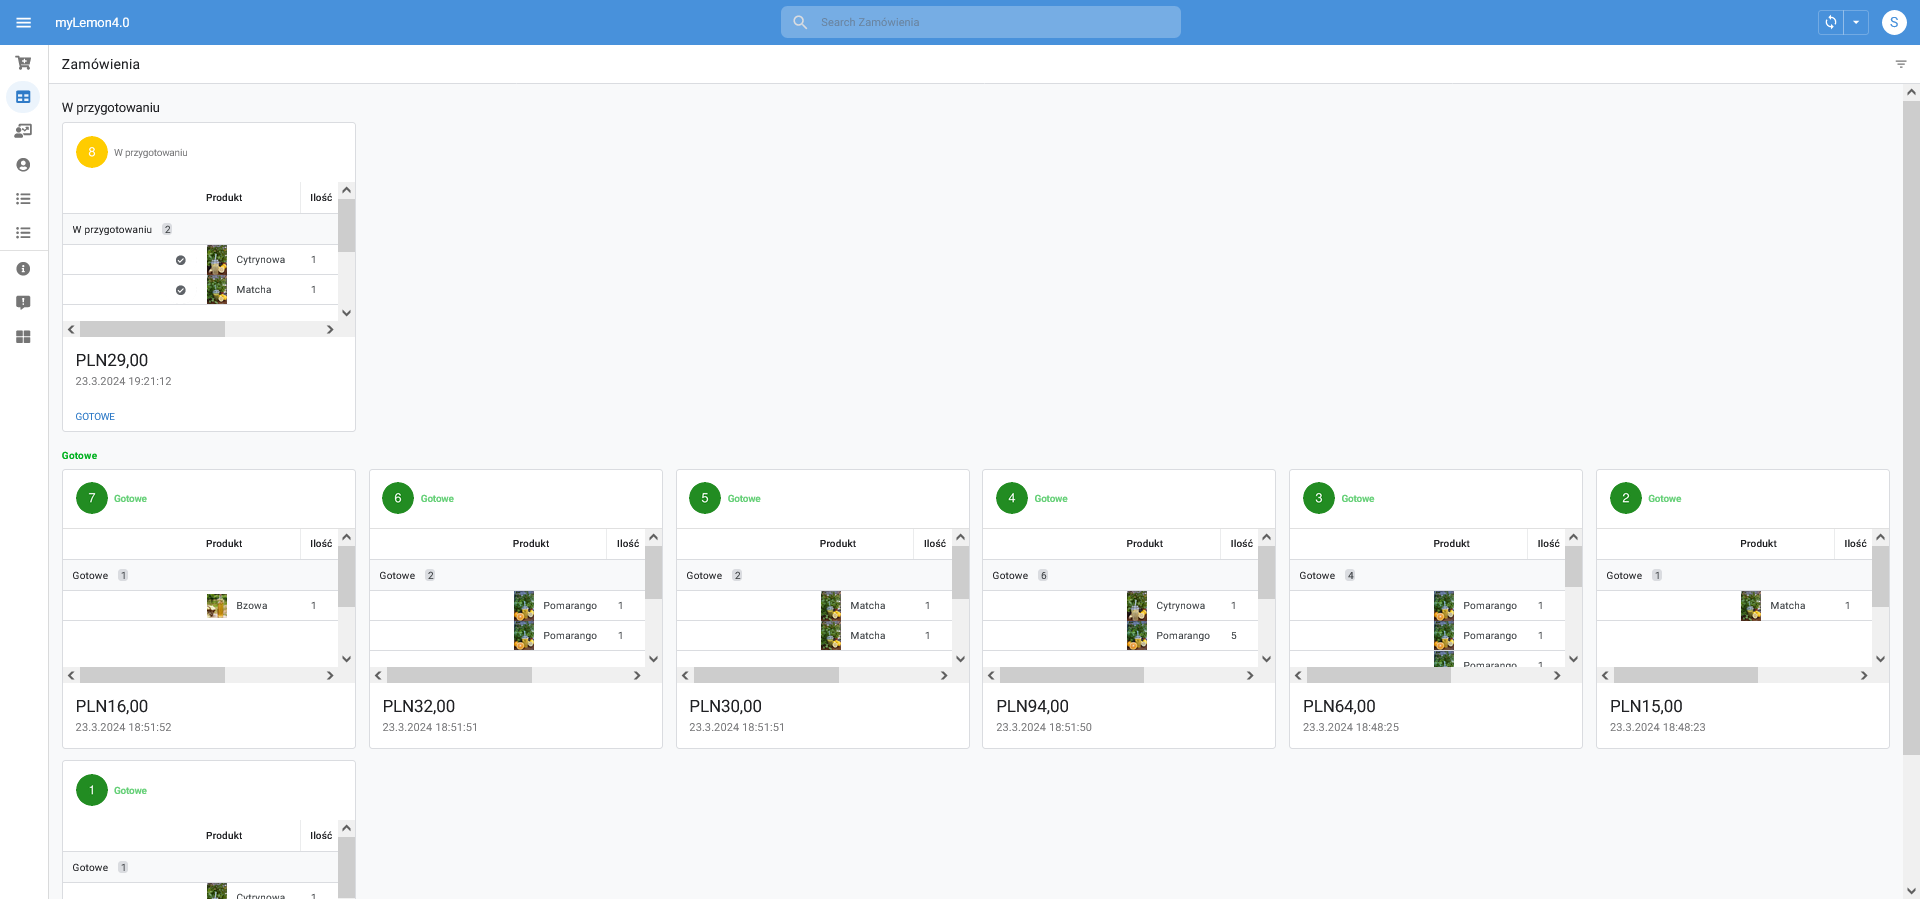Click the Produkt column header in order 6
The width and height of the screenshot is (1920, 899).
point(531,544)
